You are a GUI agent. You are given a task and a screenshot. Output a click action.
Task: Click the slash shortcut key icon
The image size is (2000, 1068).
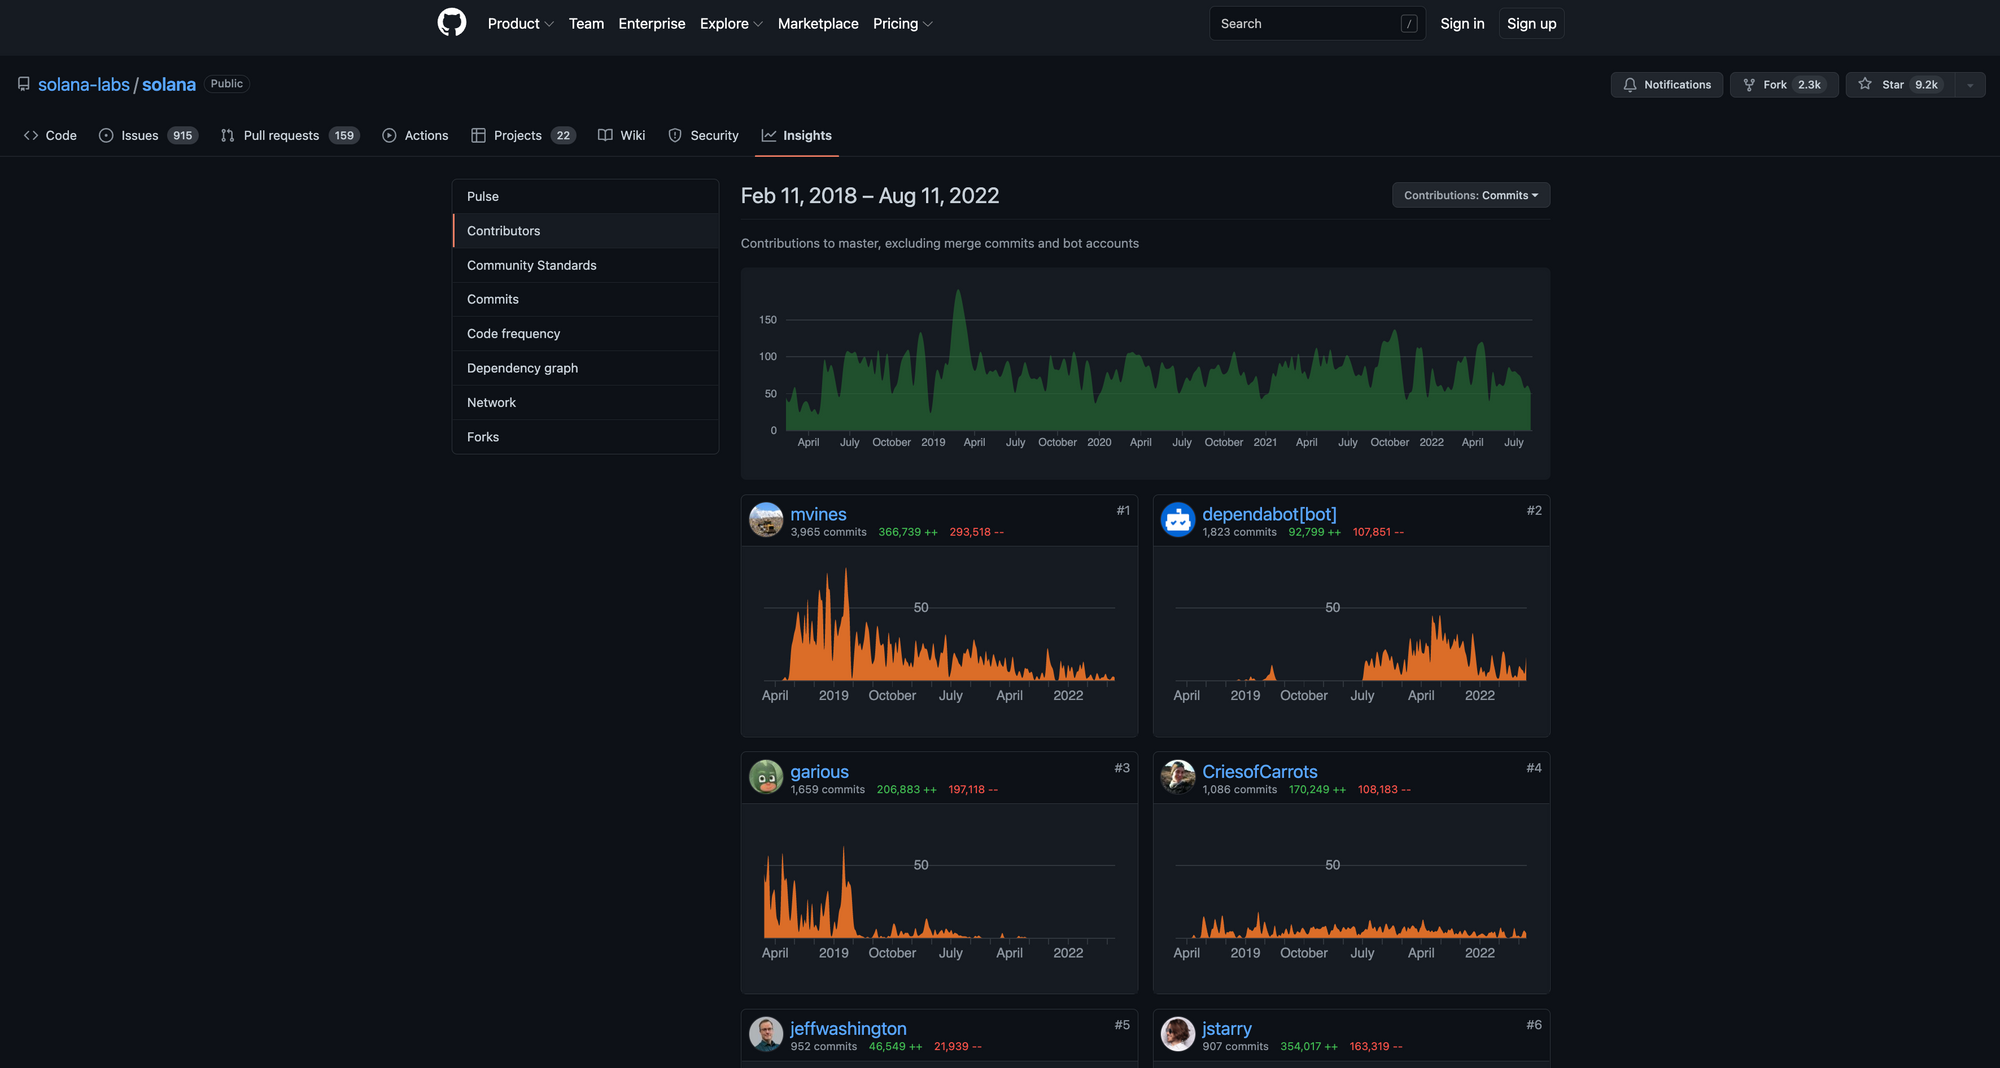click(x=1409, y=23)
